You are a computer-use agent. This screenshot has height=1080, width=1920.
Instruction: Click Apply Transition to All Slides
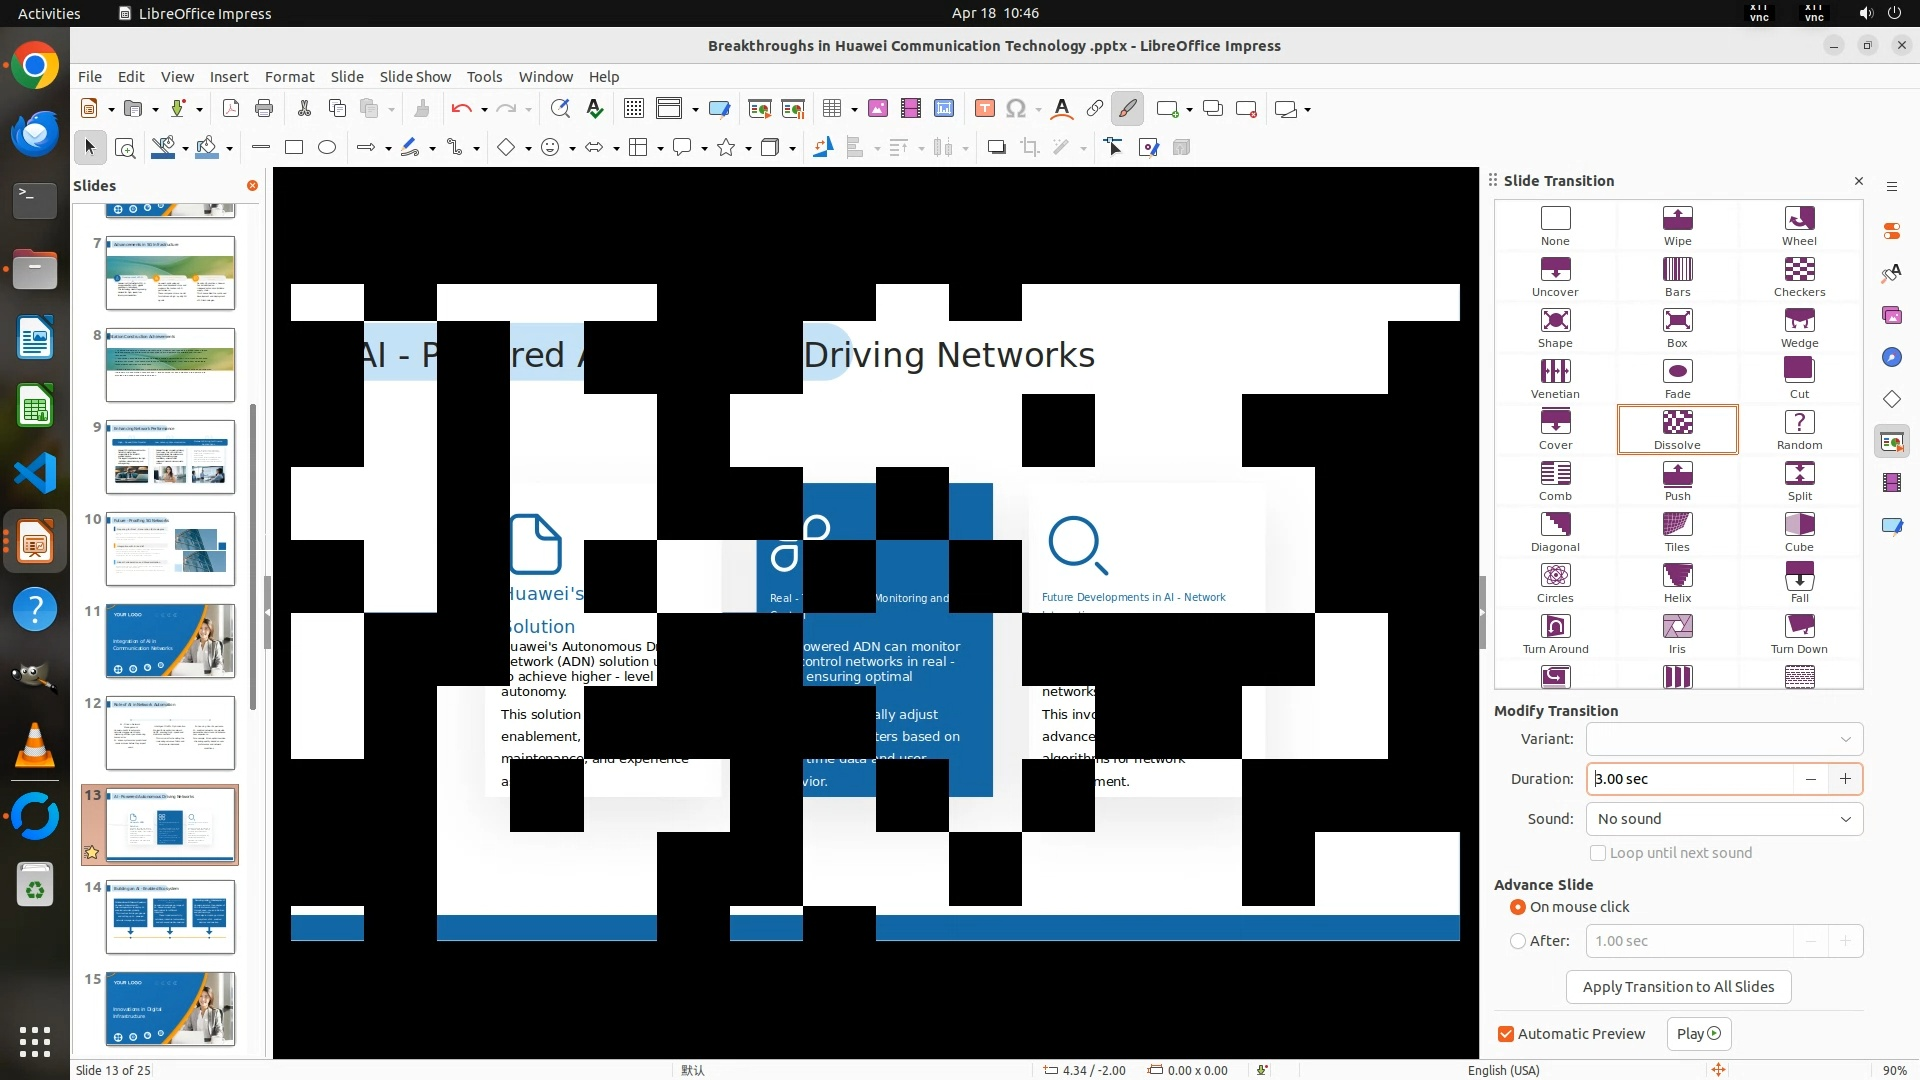coord(1678,987)
